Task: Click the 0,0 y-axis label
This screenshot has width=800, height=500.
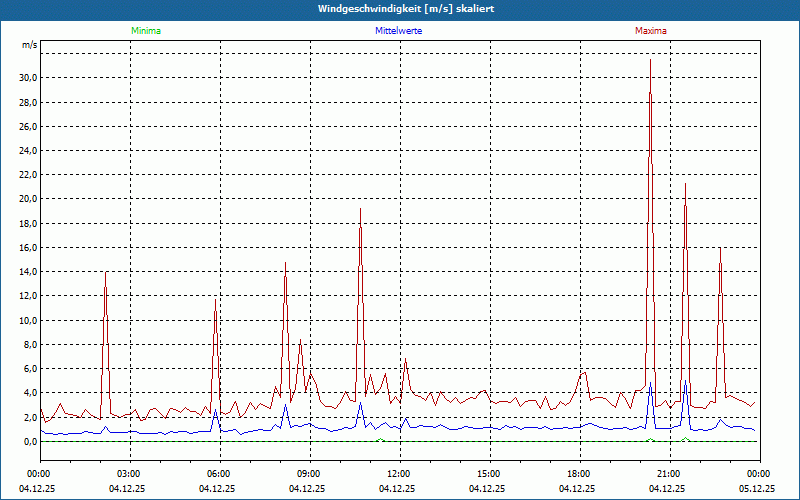Action: [x=30, y=441]
